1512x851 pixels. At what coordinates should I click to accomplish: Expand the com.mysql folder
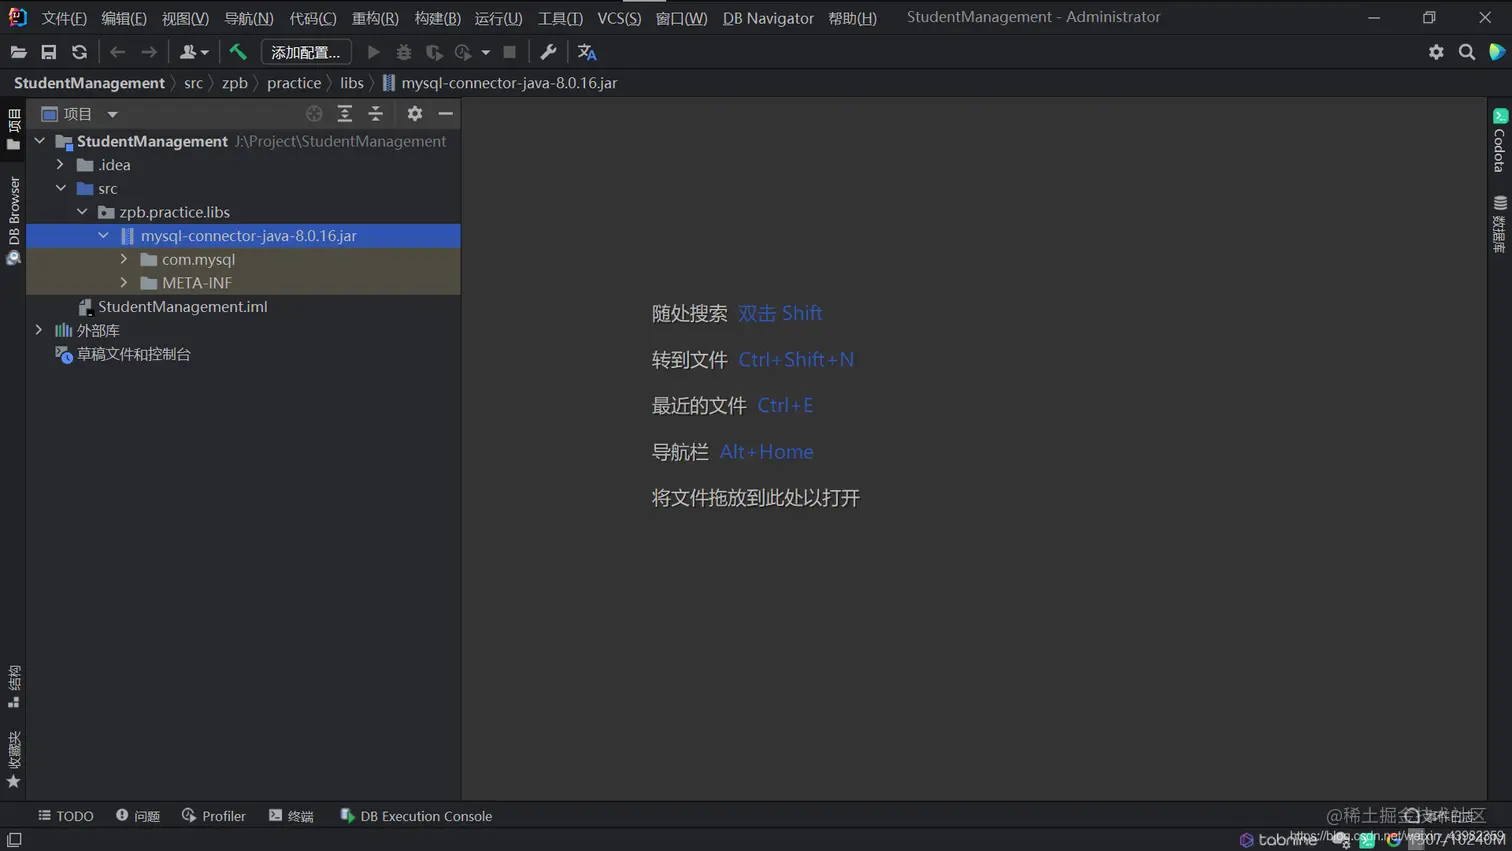tap(123, 259)
